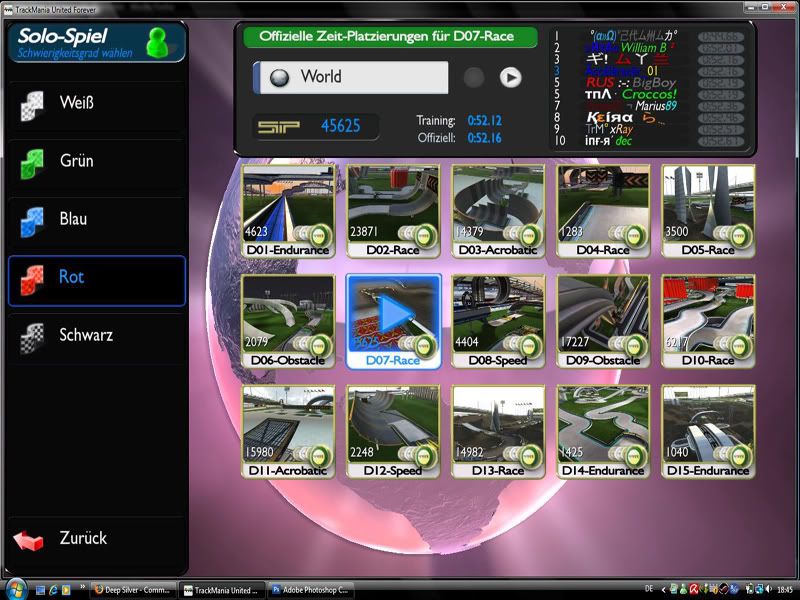Open track D10-Race
Viewport: 800px width, 600px height.
coord(708,321)
